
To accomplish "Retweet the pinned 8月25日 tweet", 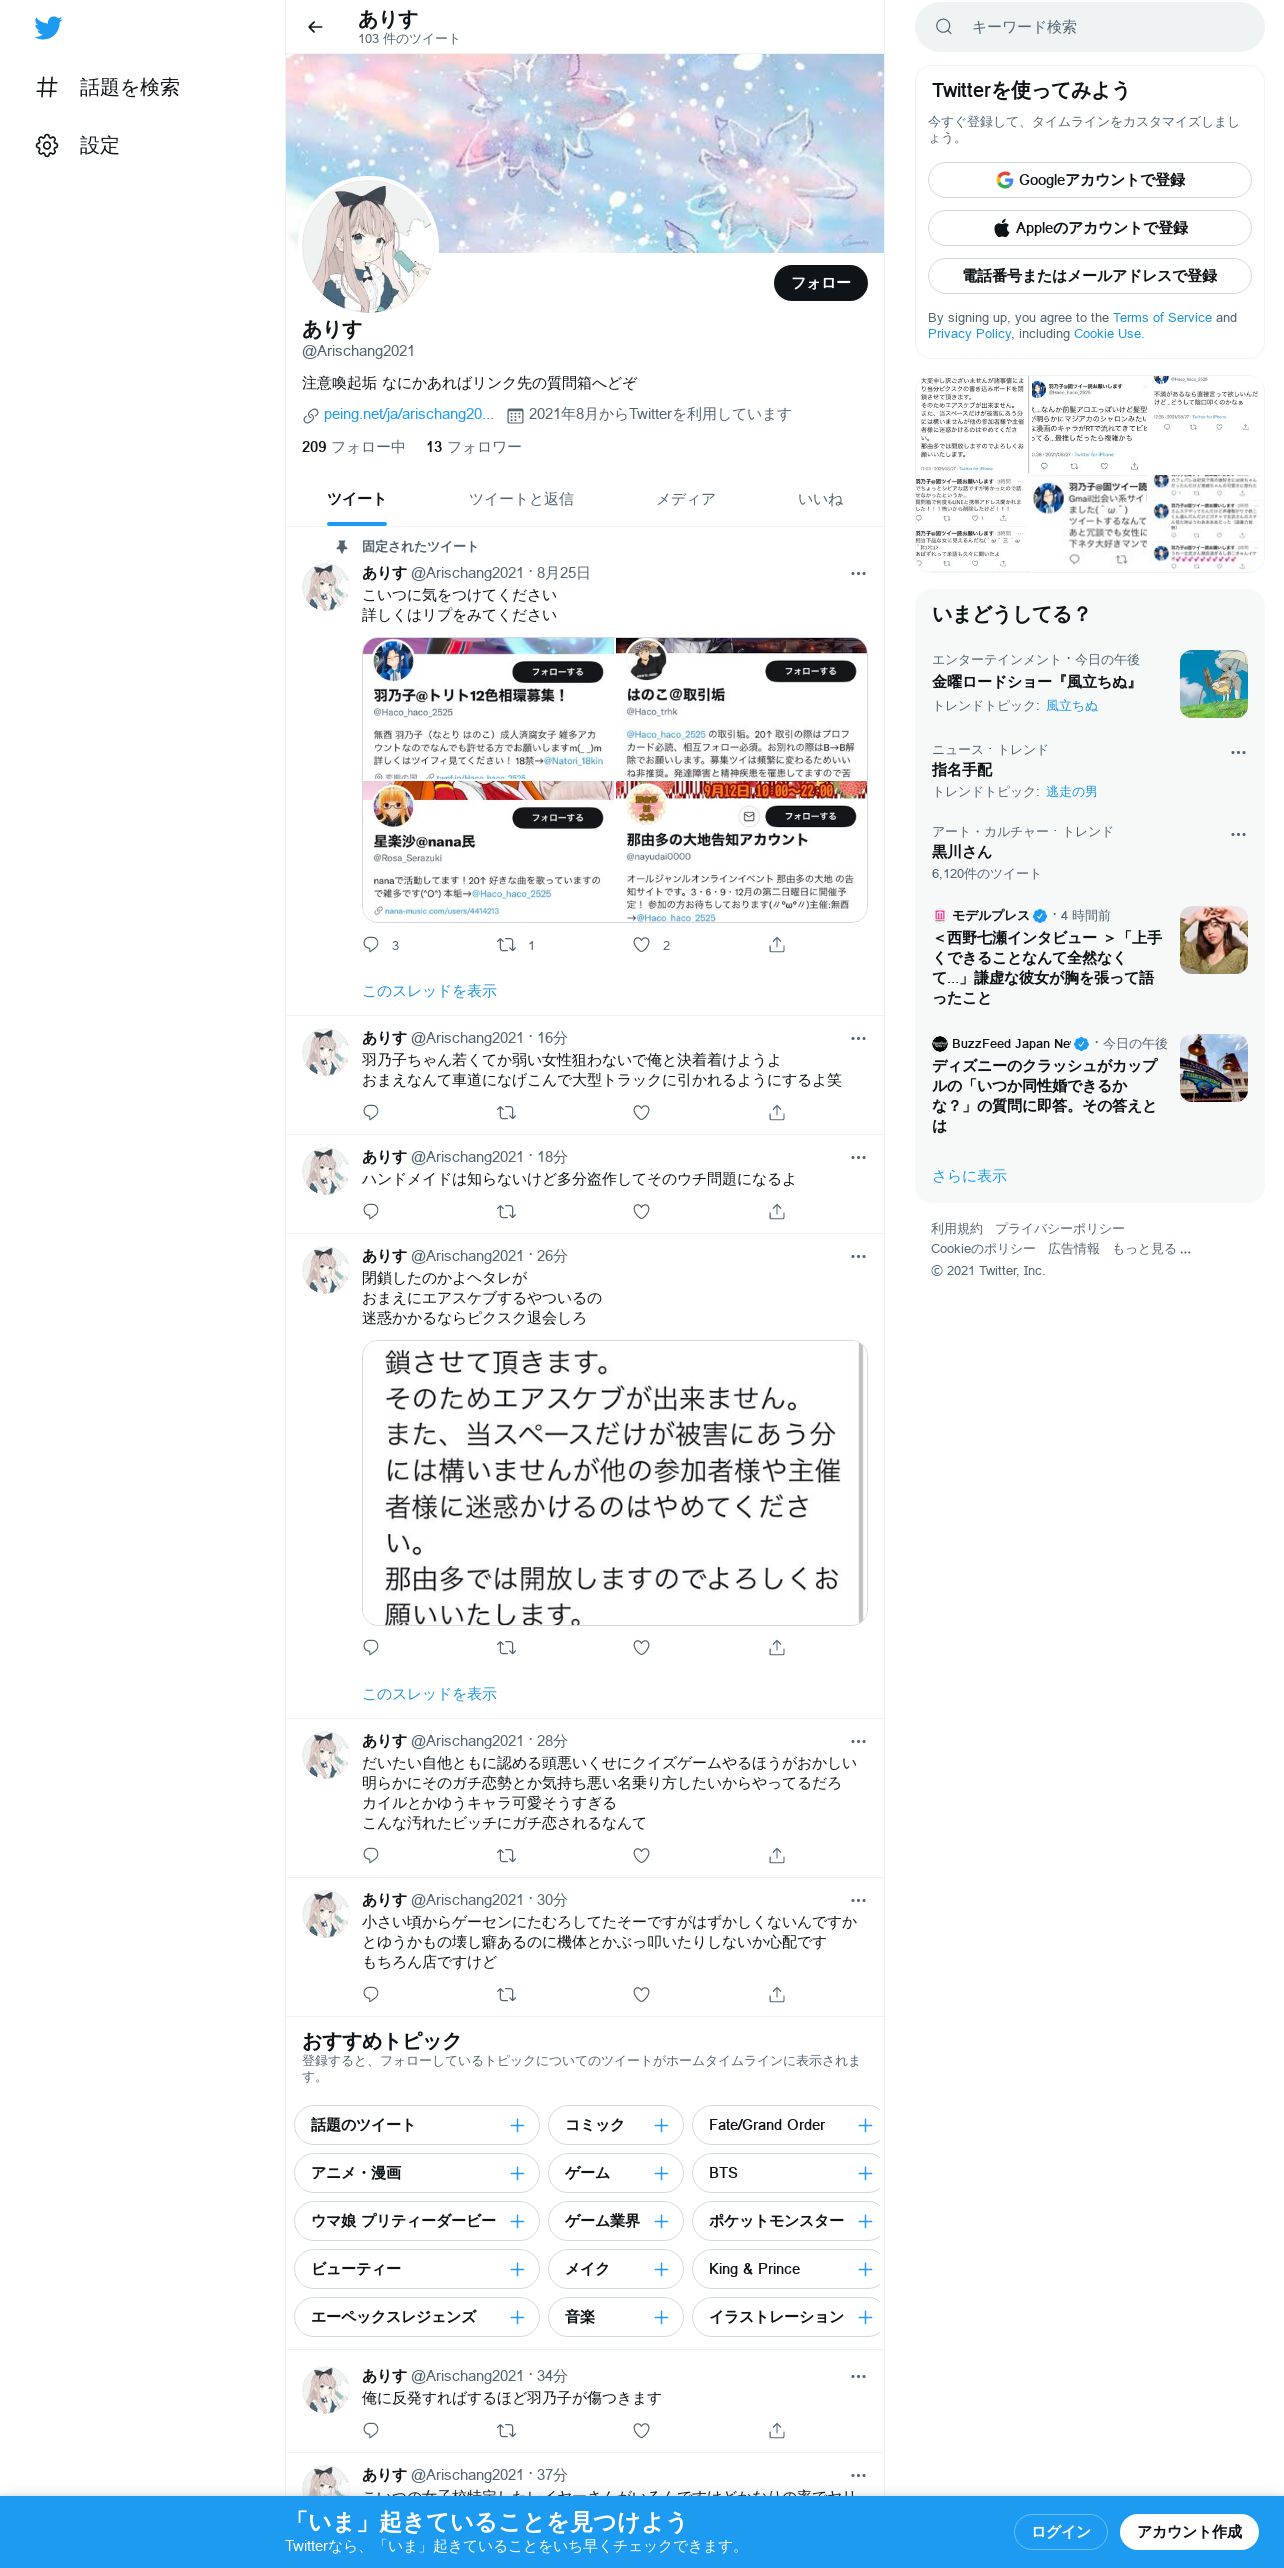I will point(507,945).
